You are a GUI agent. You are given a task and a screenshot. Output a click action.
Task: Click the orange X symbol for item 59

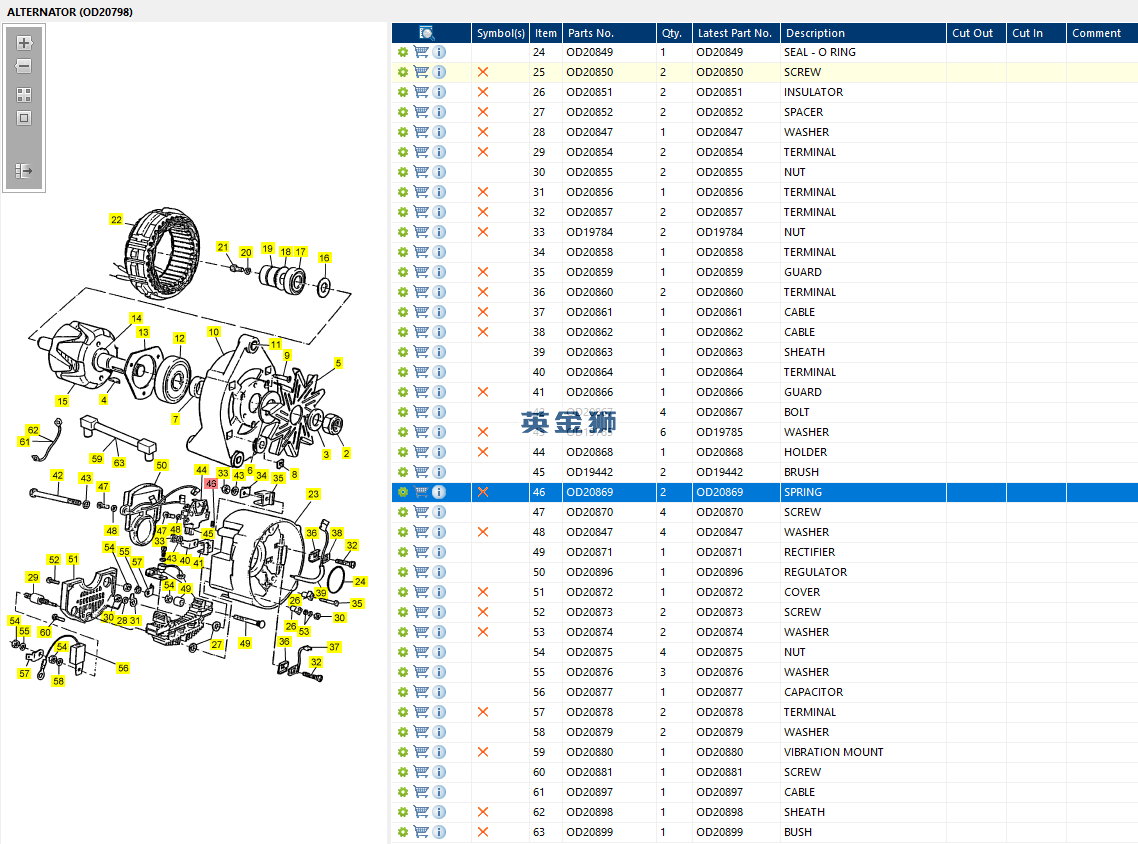click(x=483, y=752)
